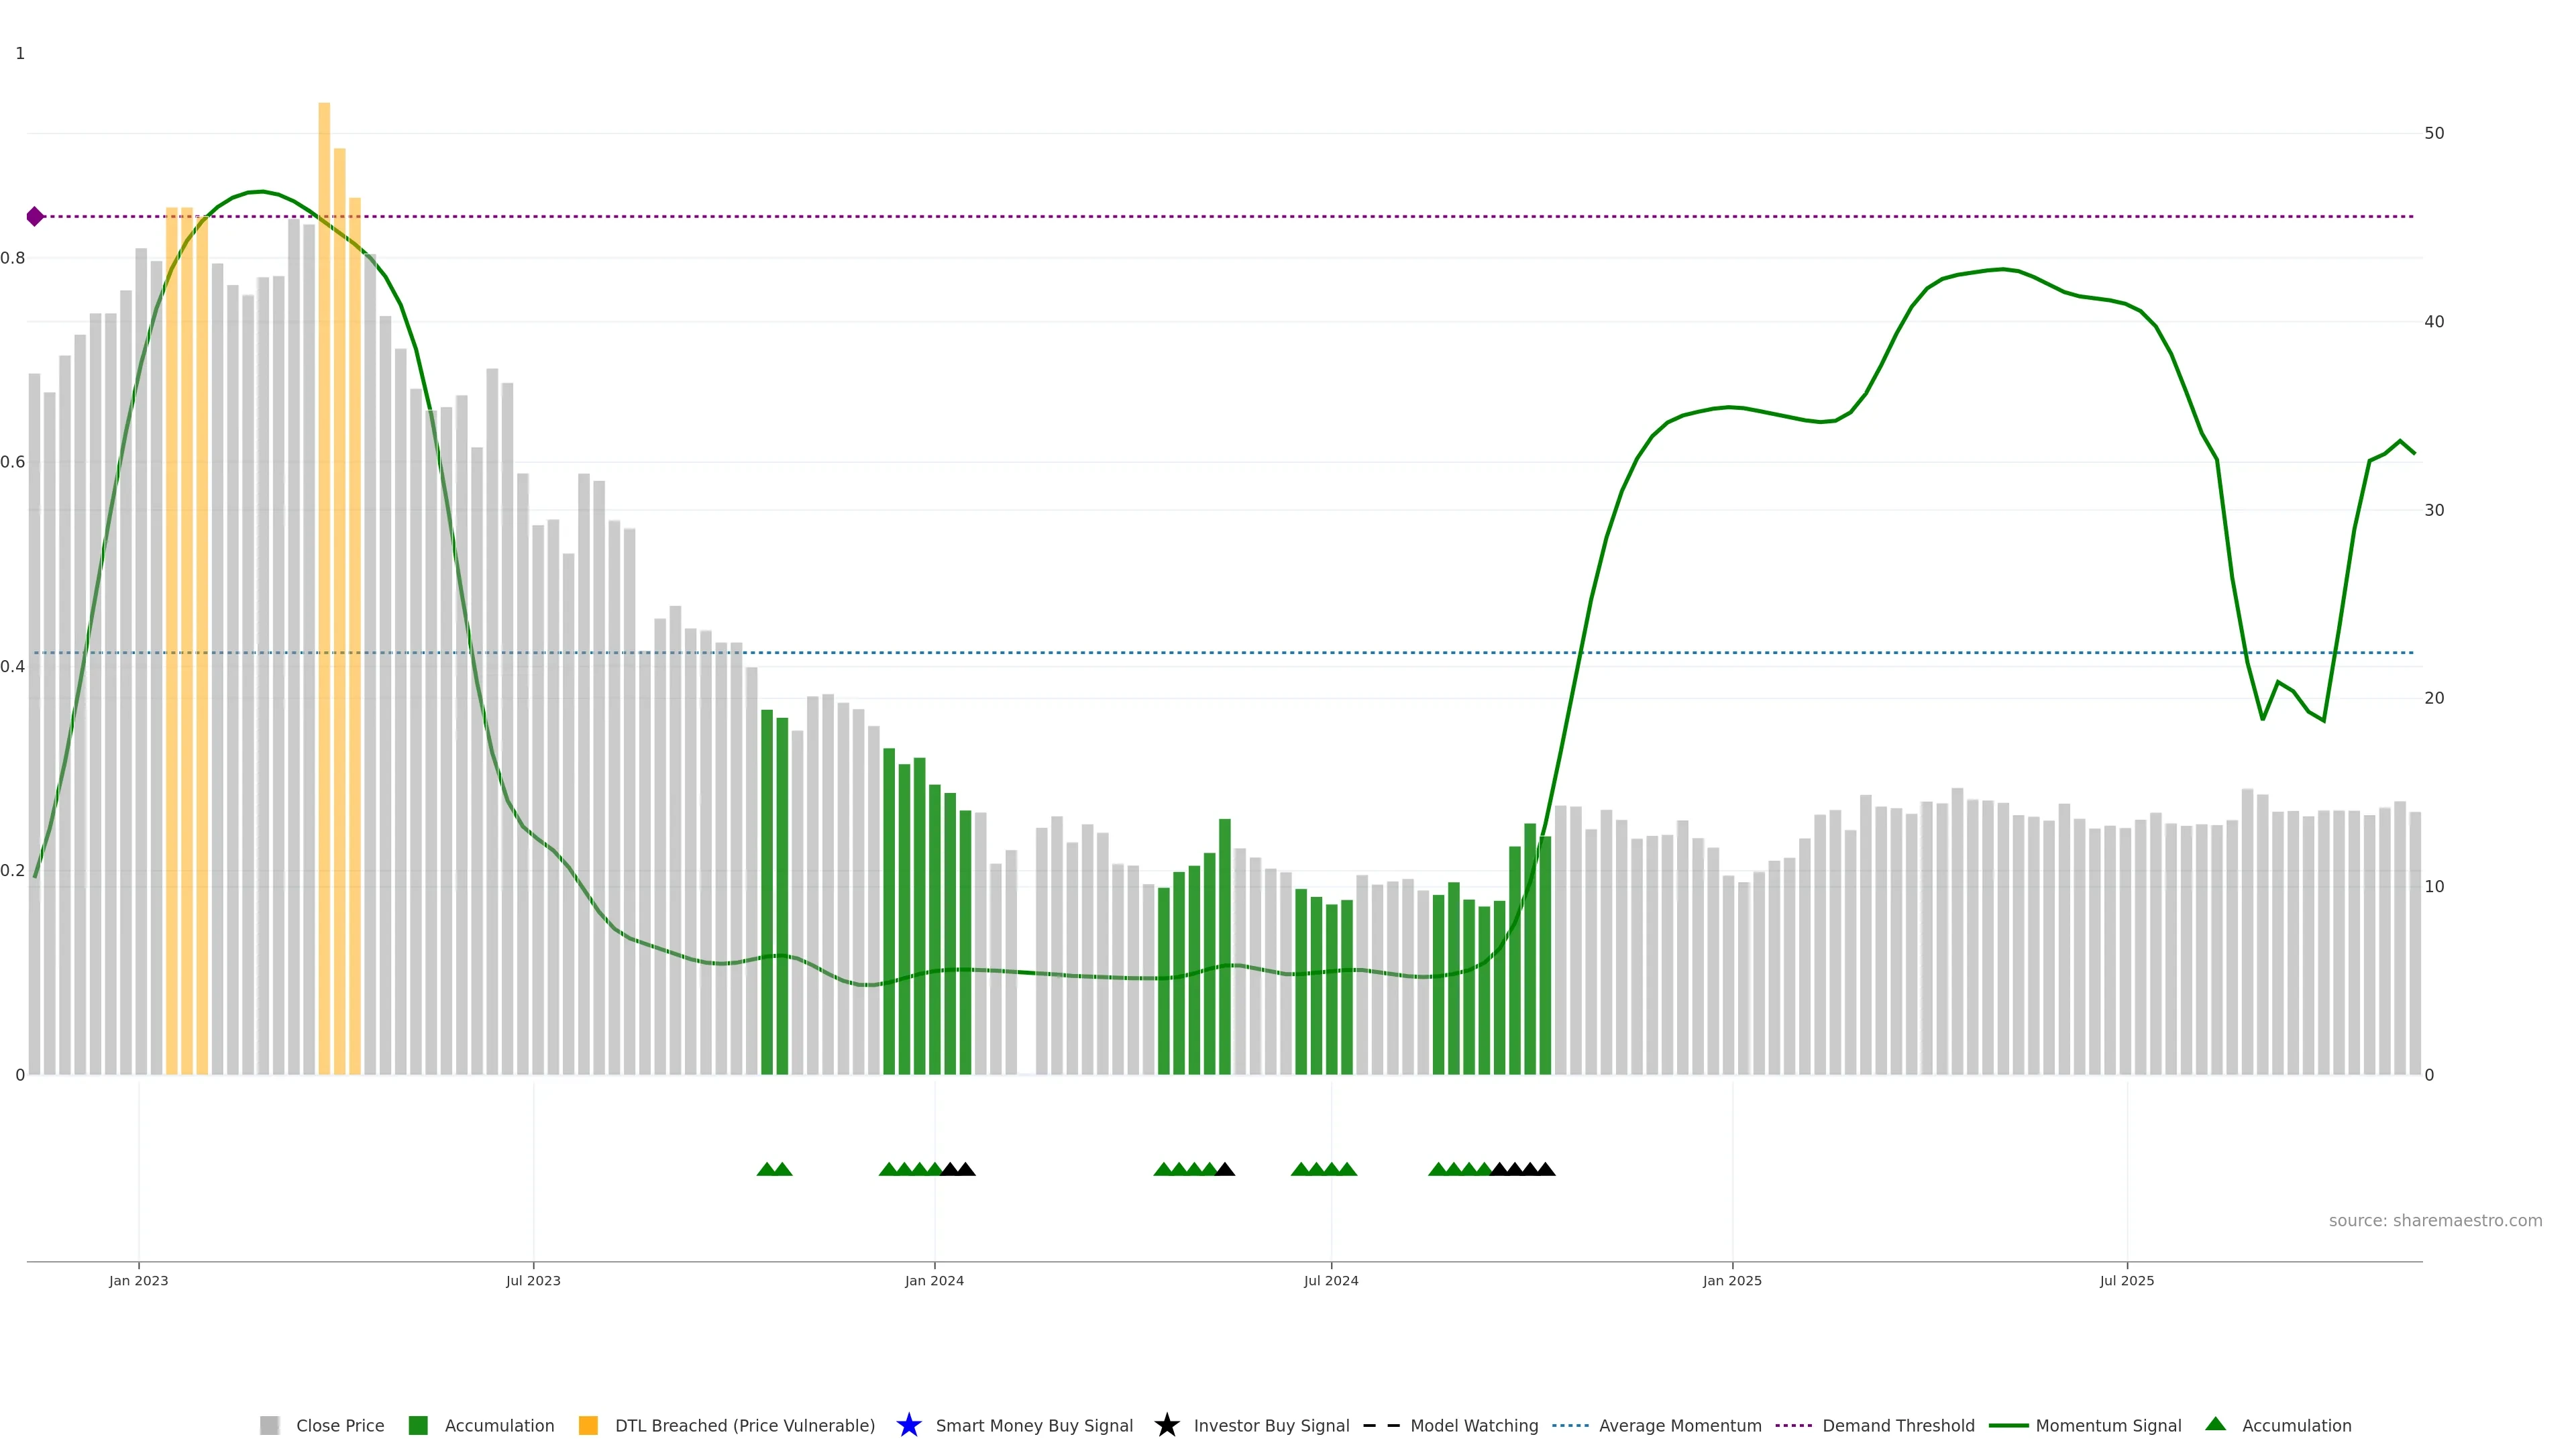Toggle the green Accumulation bar legend entry
This screenshot has height=1449, width=2576.
(418, 1425)
